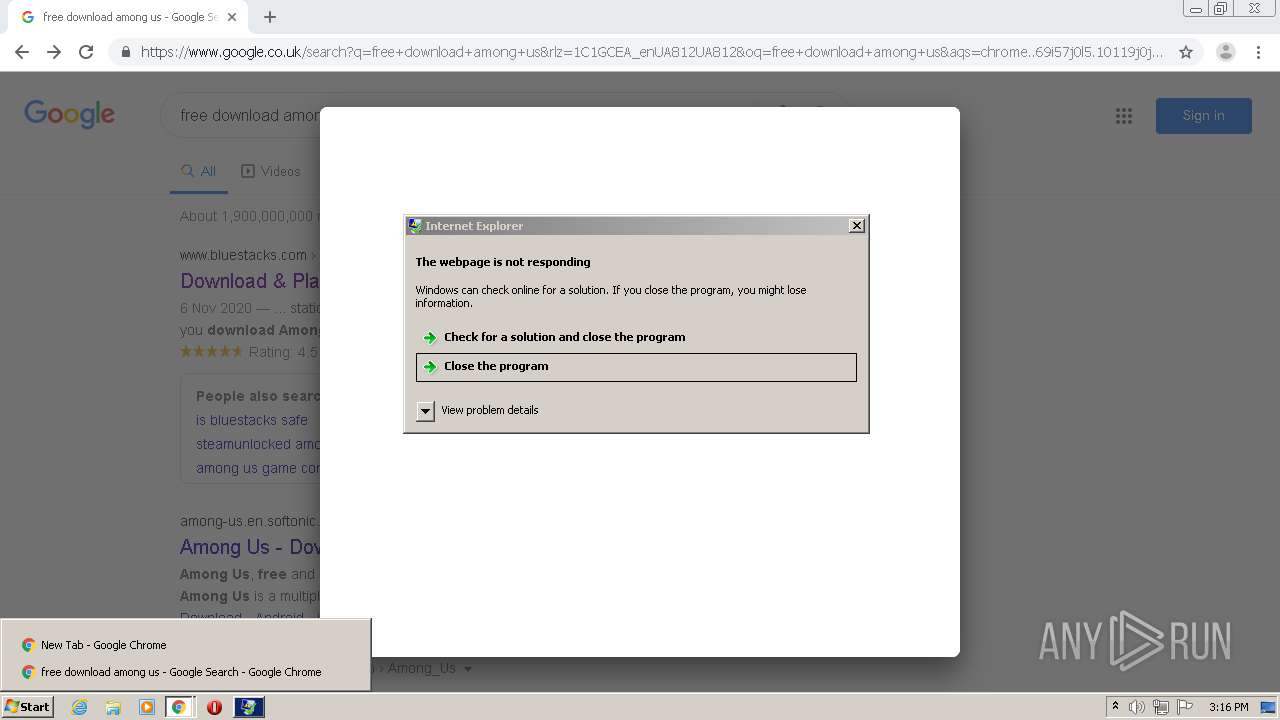Reload the Google search page

[86, 52]
